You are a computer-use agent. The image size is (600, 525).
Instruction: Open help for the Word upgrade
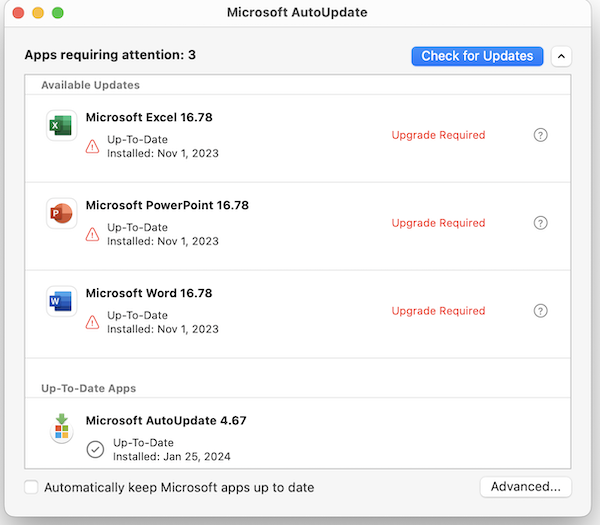tap(541, 311)
